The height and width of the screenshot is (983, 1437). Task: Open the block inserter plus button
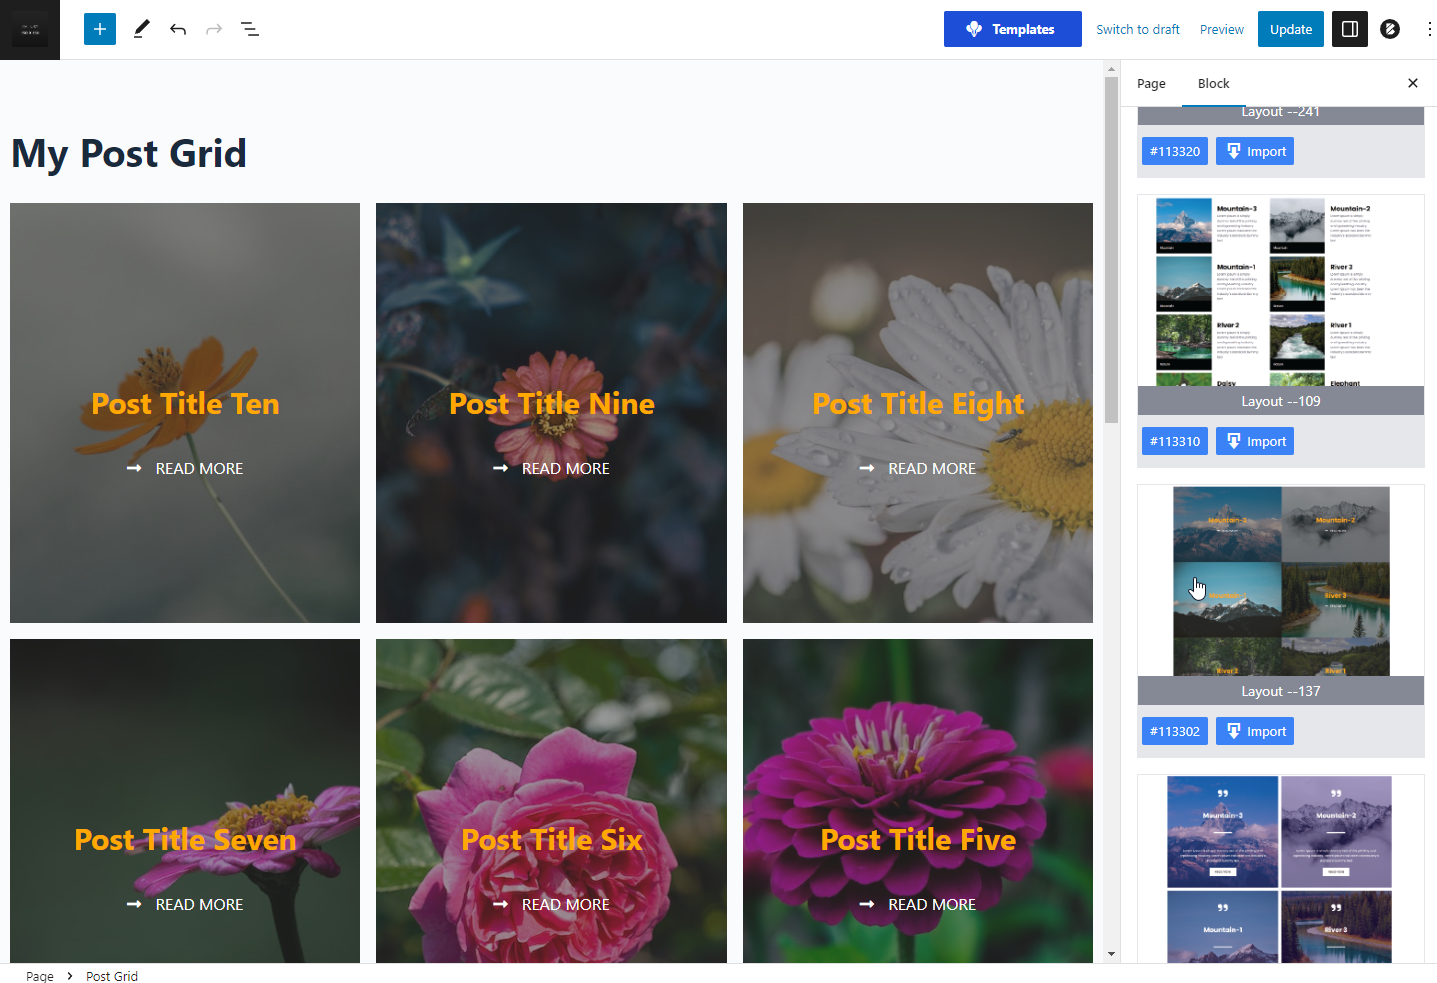pos(100,29)
